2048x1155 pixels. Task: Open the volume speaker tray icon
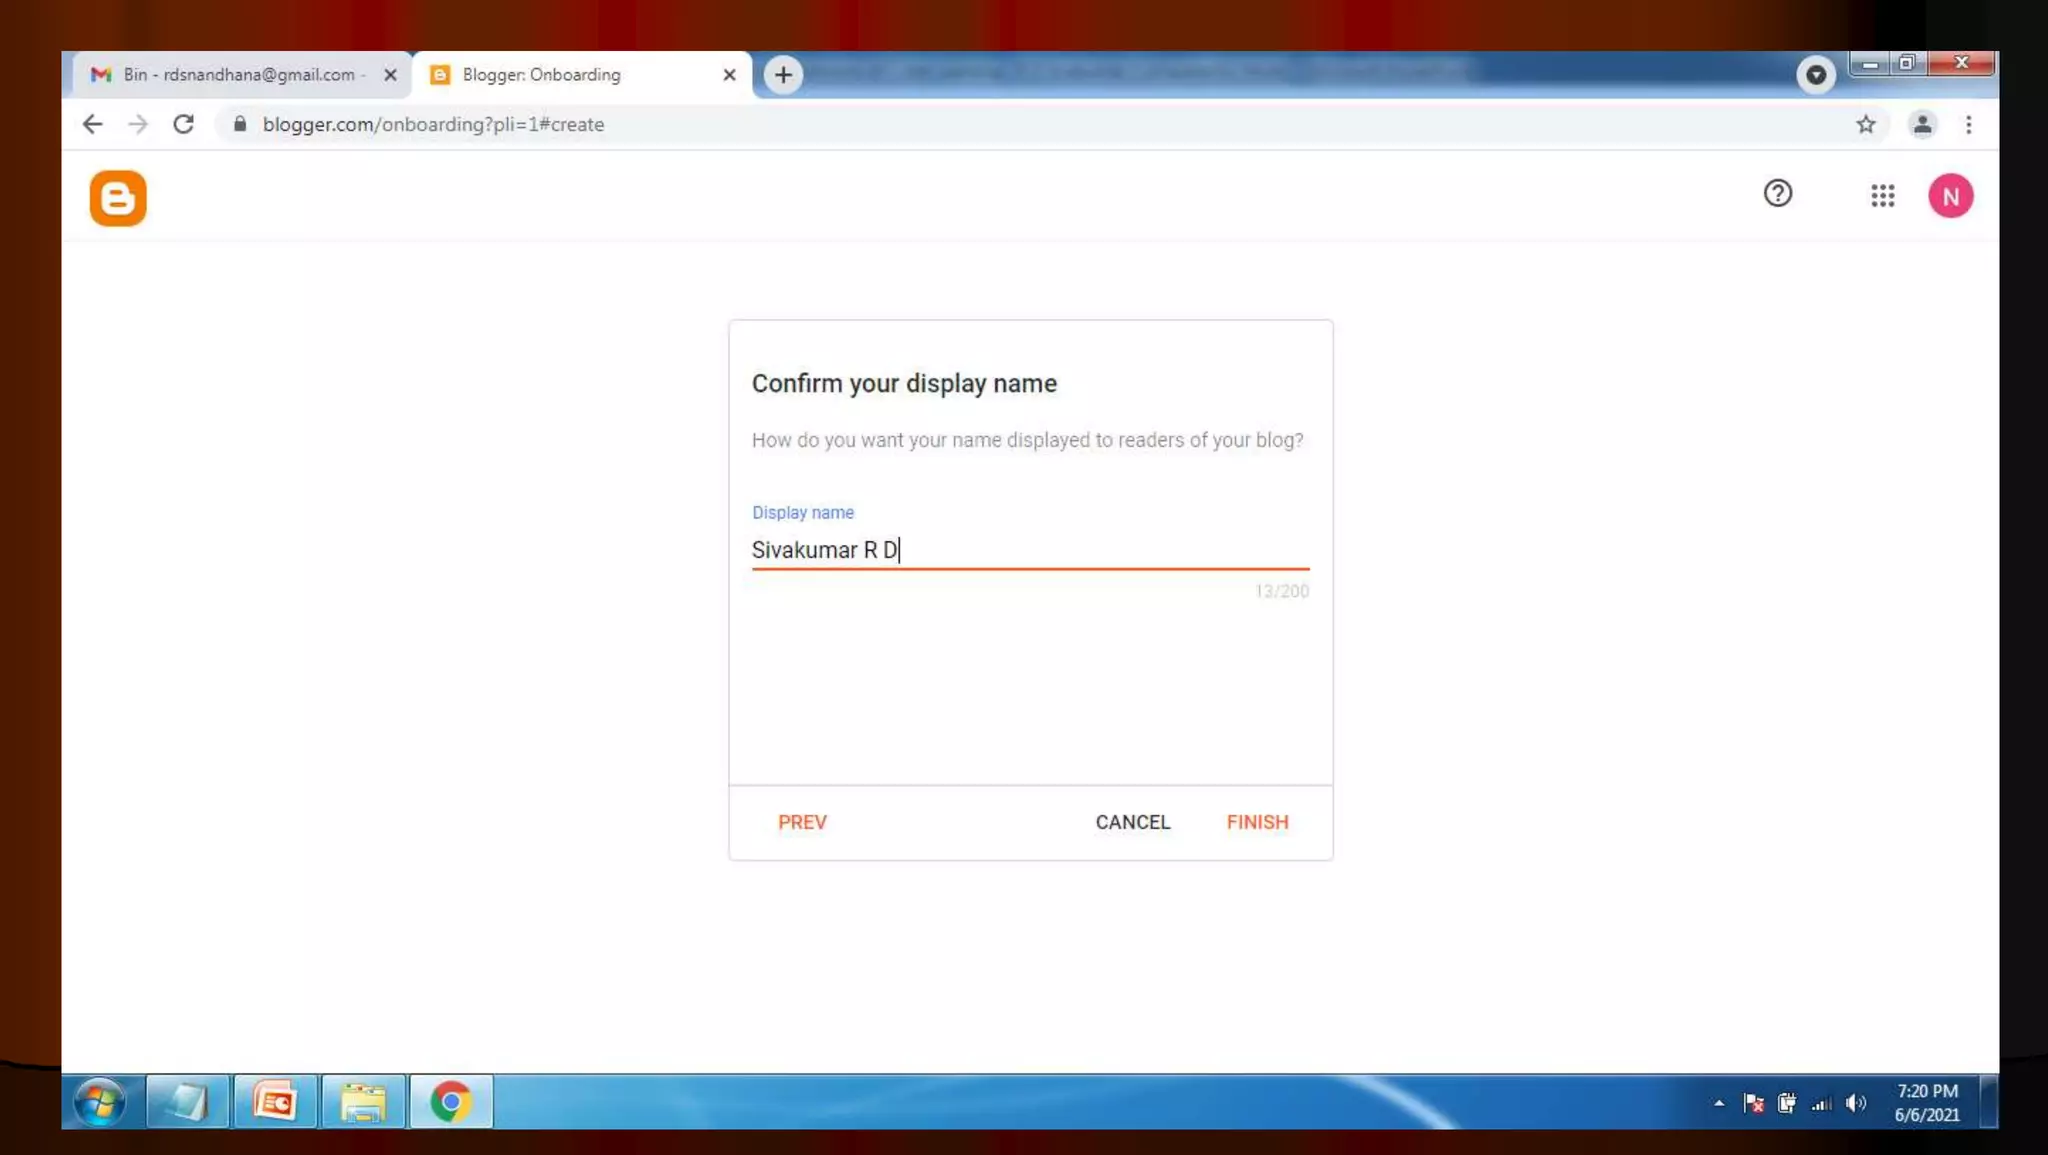(x=1856, y=1103)
